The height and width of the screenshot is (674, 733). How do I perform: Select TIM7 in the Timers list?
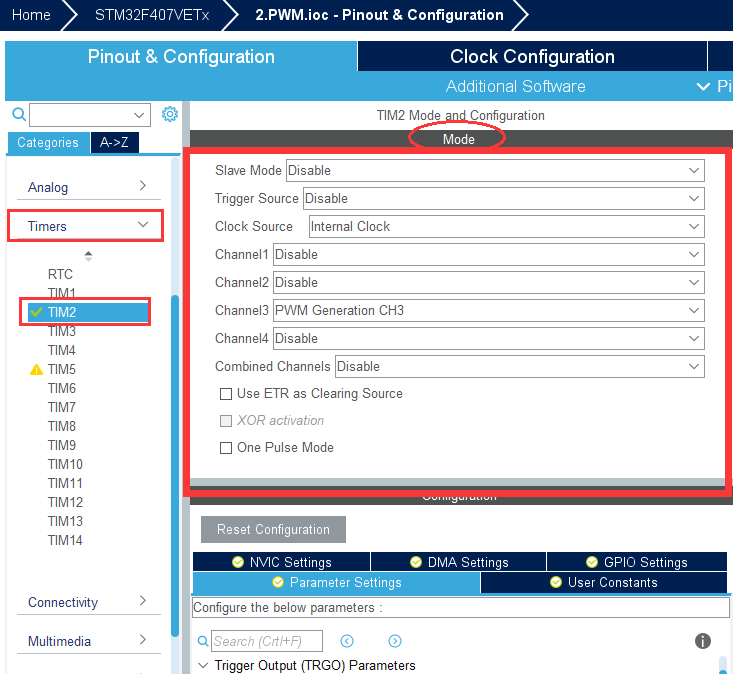(x=62, y=407)
